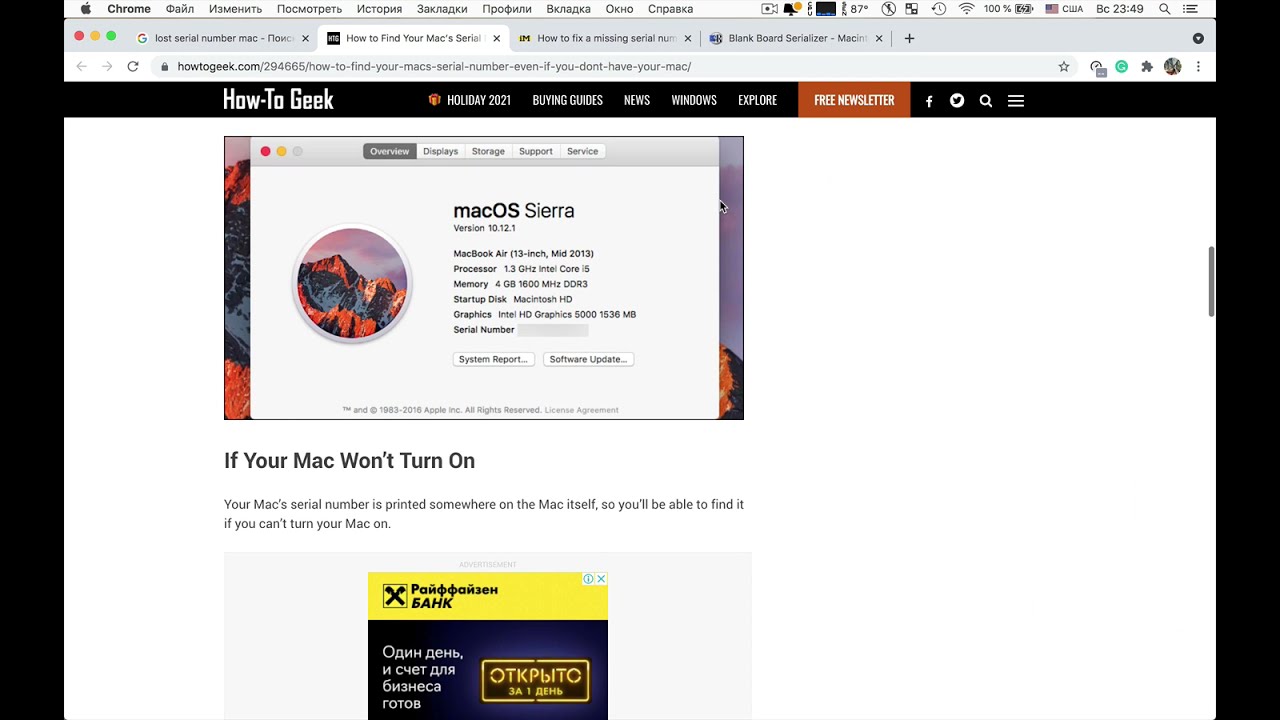Click the battery status indicator

(x=1007, y=9)
